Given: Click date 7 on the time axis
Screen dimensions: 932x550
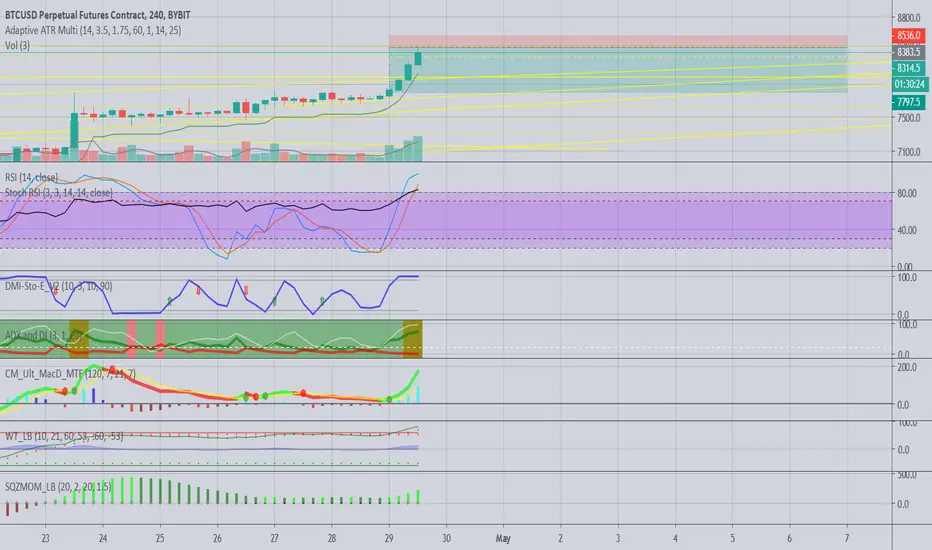Looking at the screenshot, I should pyautogui.click(x=846, y=538).
